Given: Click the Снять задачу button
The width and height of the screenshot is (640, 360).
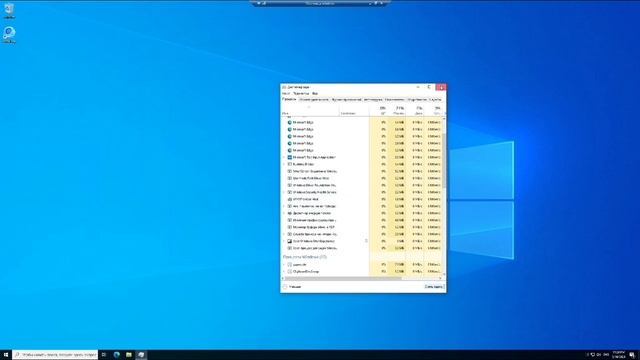Looking at the screenshot, I should [433, 287].
